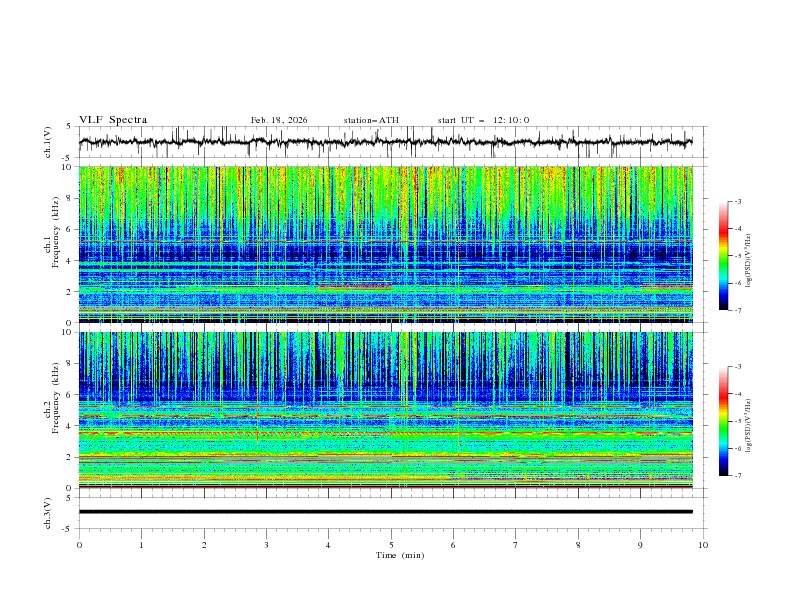792x612 pixels.
Task: Click the time axis tick label "4"
Action: (328, 545)
